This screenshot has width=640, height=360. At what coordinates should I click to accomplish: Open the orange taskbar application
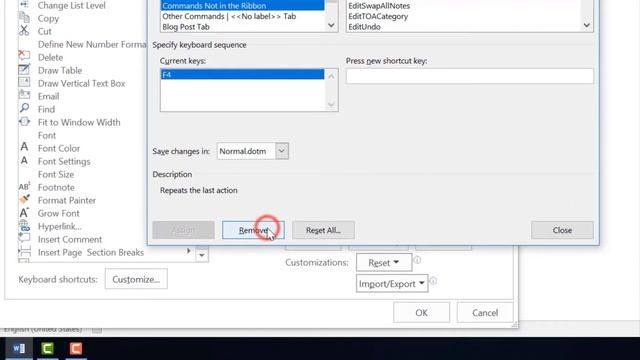coord(76,348)
